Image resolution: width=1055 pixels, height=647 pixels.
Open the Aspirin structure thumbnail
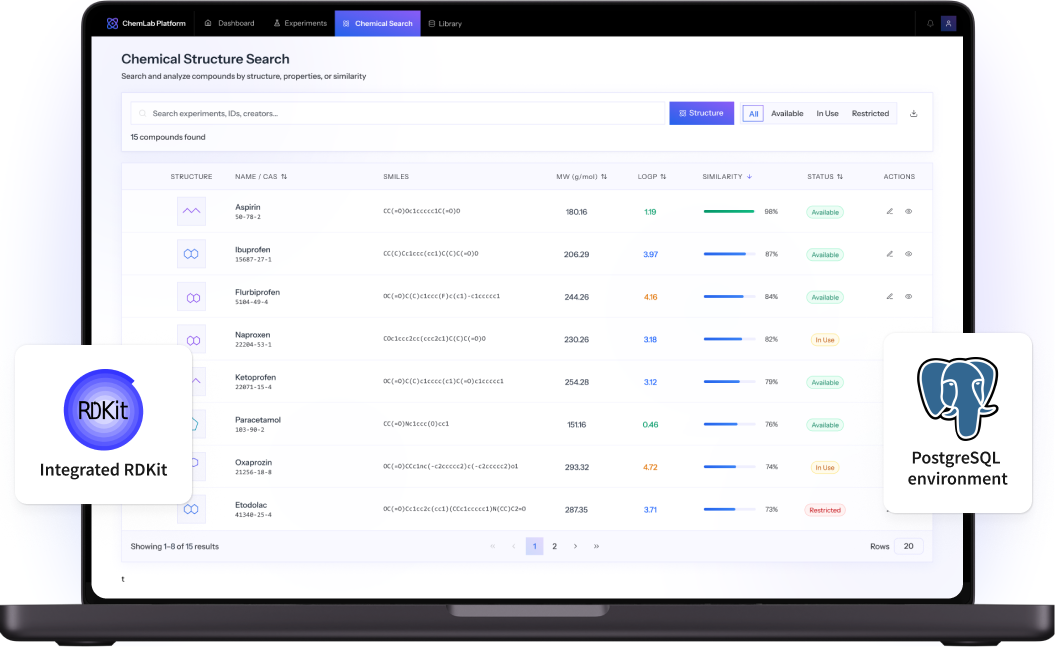click(191, 211)
